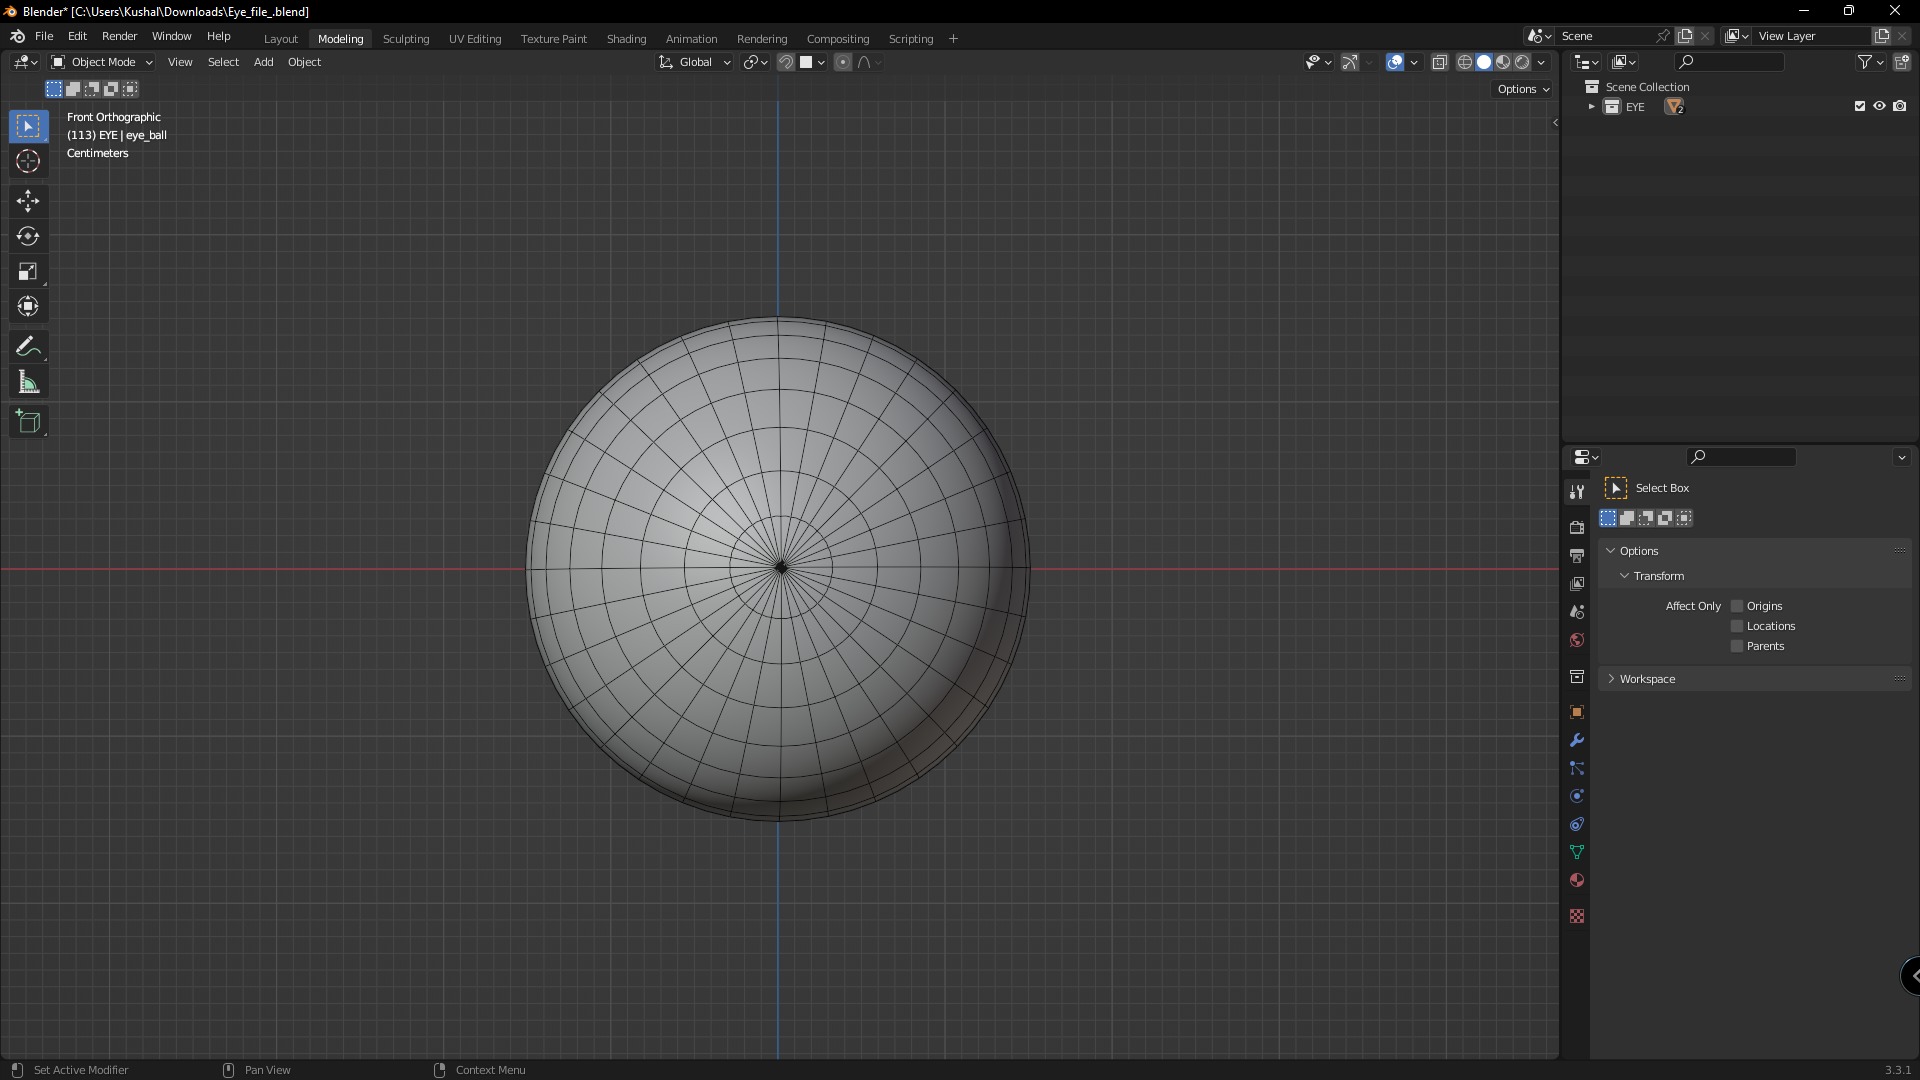
Task: Open the Object Constraints tab
Action: 1577,825
